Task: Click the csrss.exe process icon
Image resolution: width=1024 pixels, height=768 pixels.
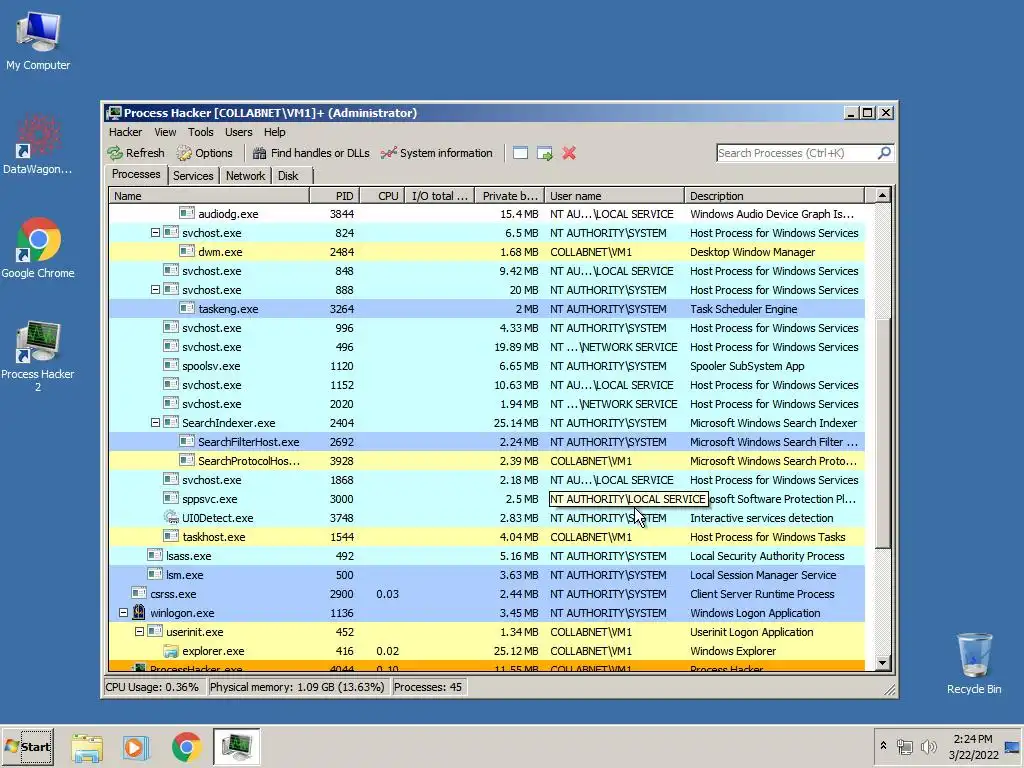Action: click(x=139, y=593)
